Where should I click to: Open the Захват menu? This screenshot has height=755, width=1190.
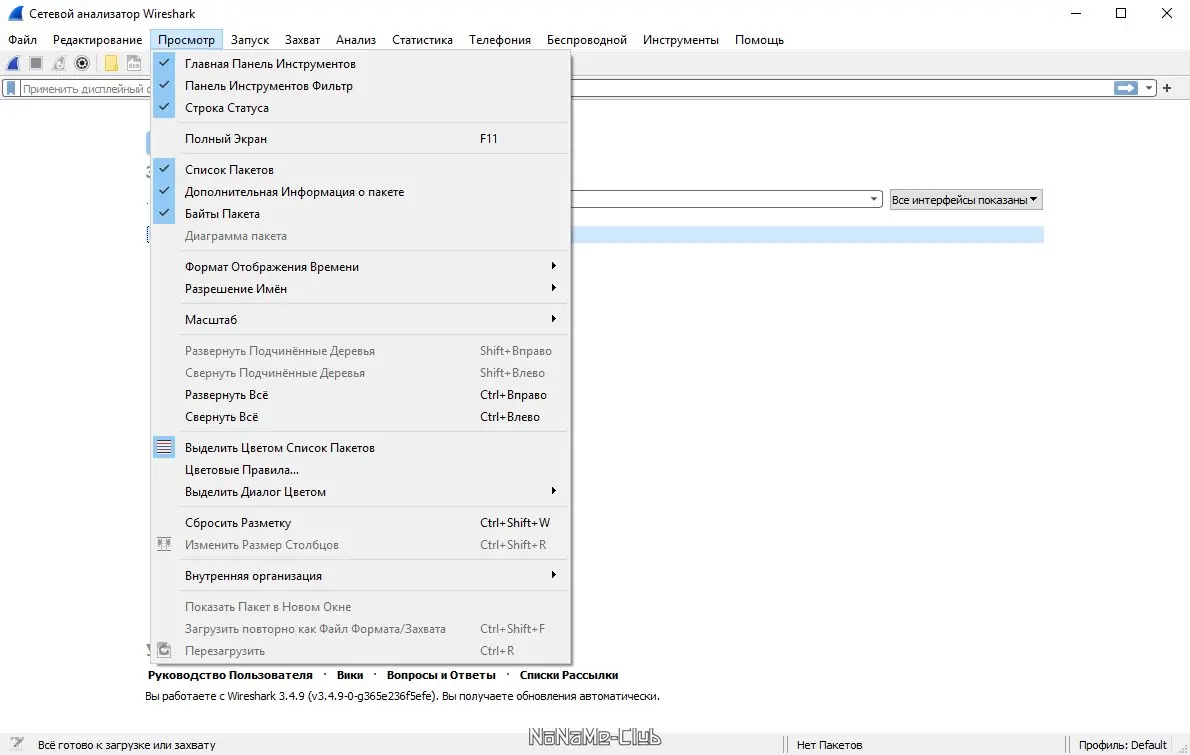[302, 39]
